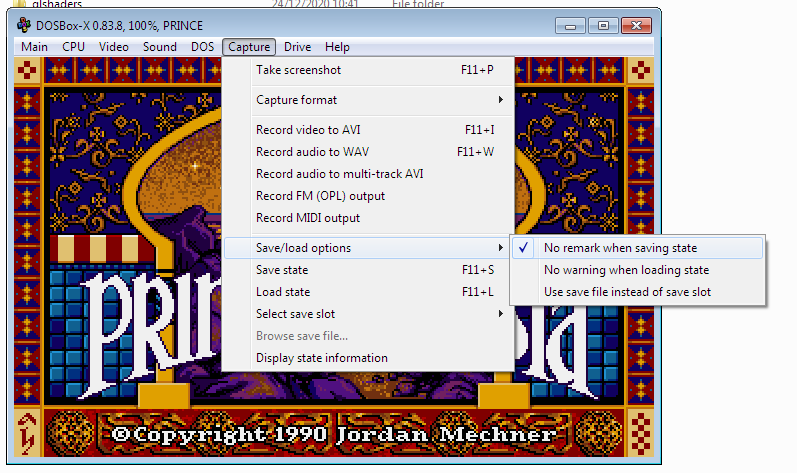Open the Video menu
Image resolution: width=797 pixels, height=473 pixels.
pyautogui.click(x=113, y=47)
